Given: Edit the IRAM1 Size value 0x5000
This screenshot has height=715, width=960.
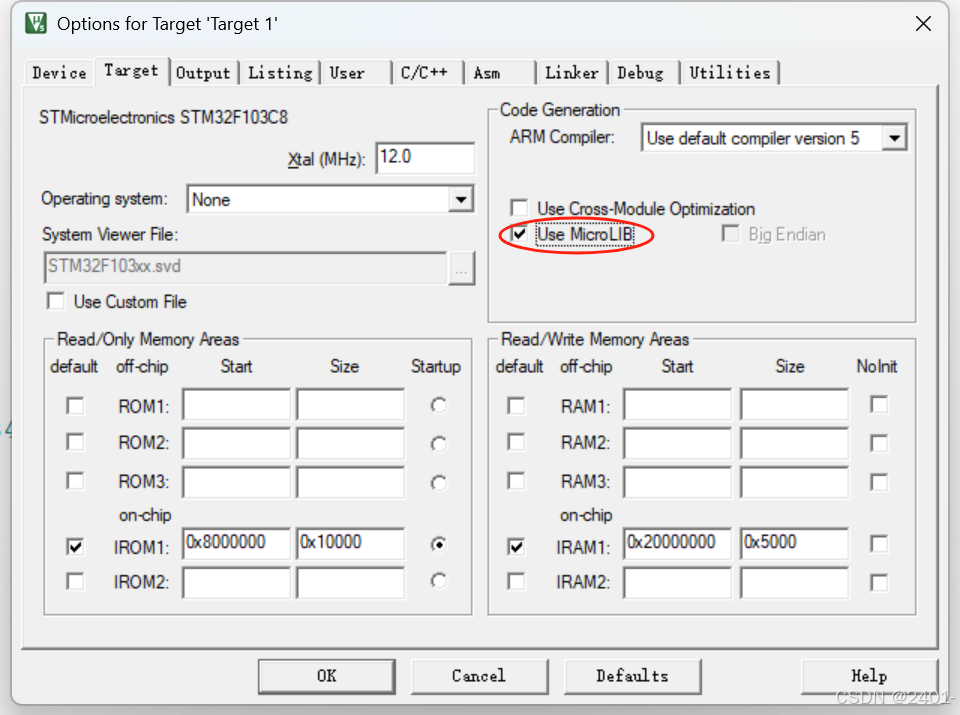Looking at the screenshot, I should (795, 544).
